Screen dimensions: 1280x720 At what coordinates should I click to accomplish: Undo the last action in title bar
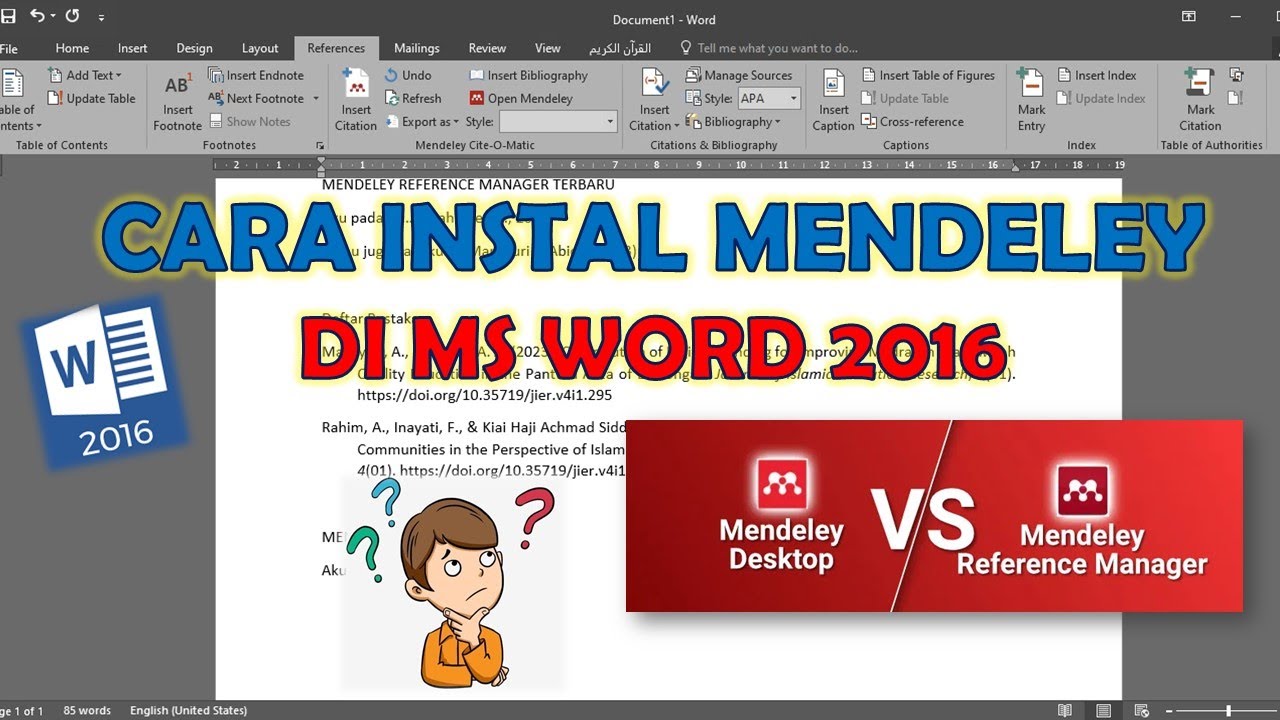click(x=37, y=16)
